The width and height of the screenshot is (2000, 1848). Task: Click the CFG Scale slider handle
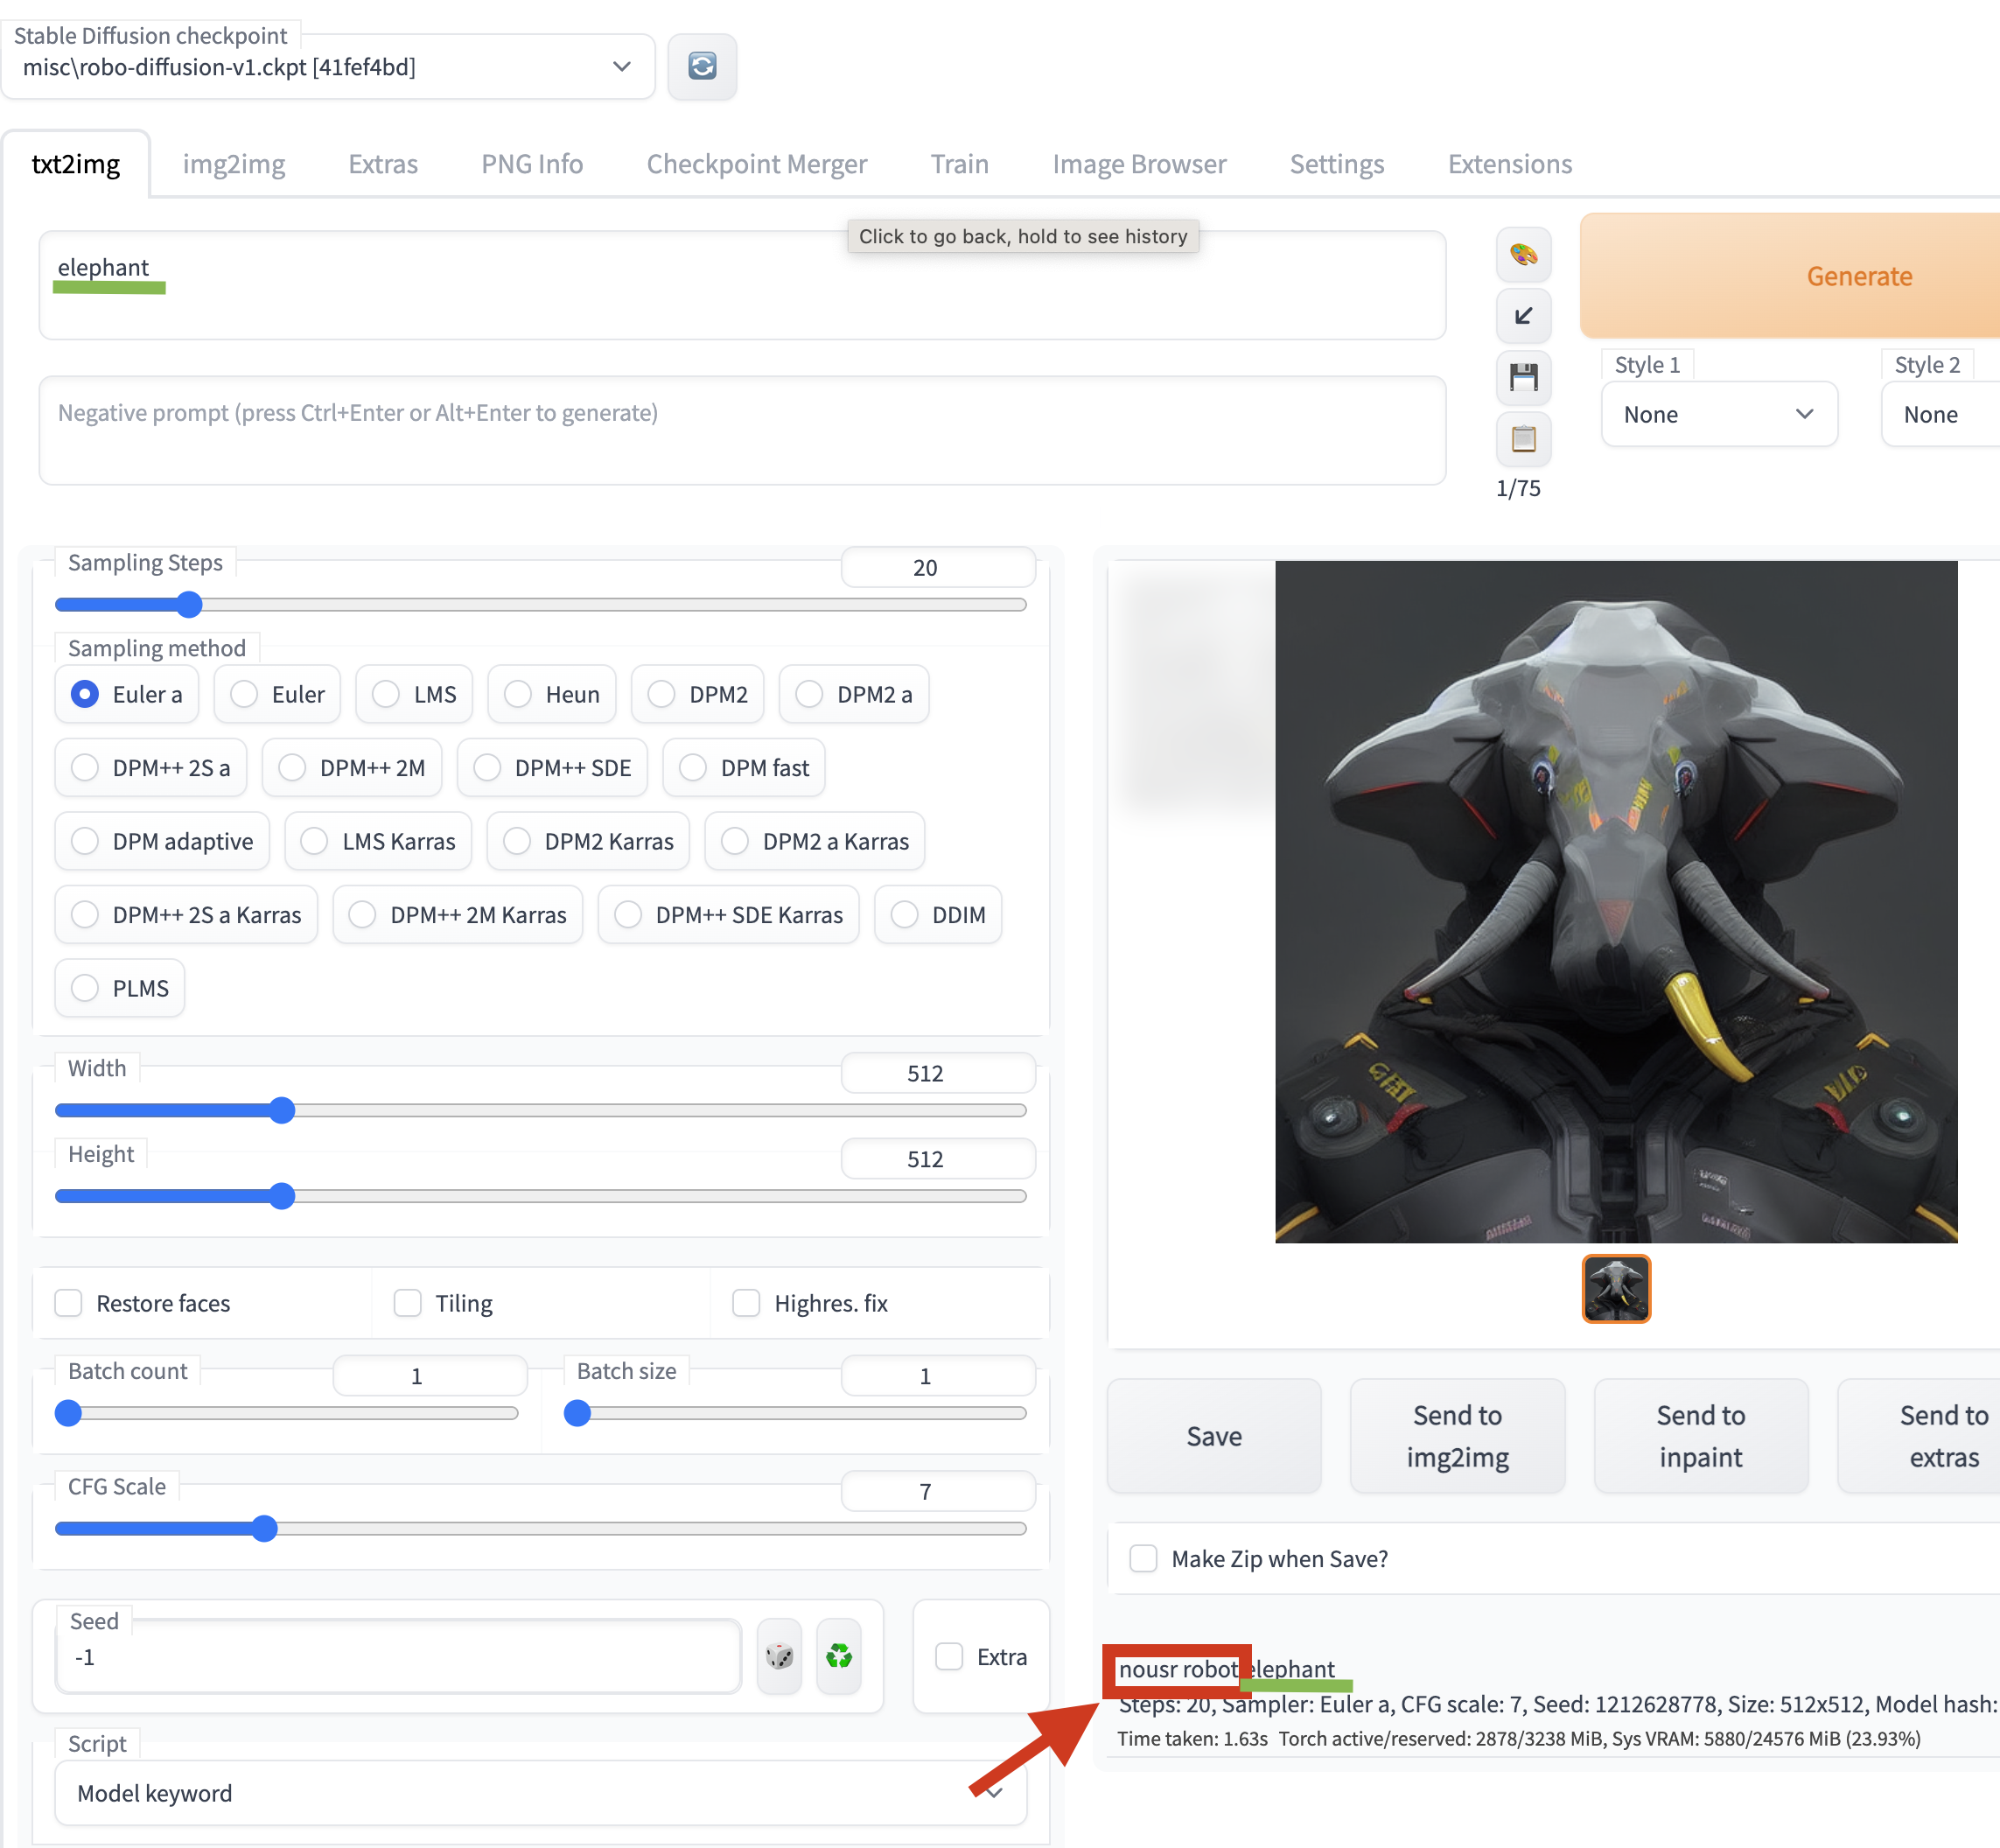(264, 1528)
